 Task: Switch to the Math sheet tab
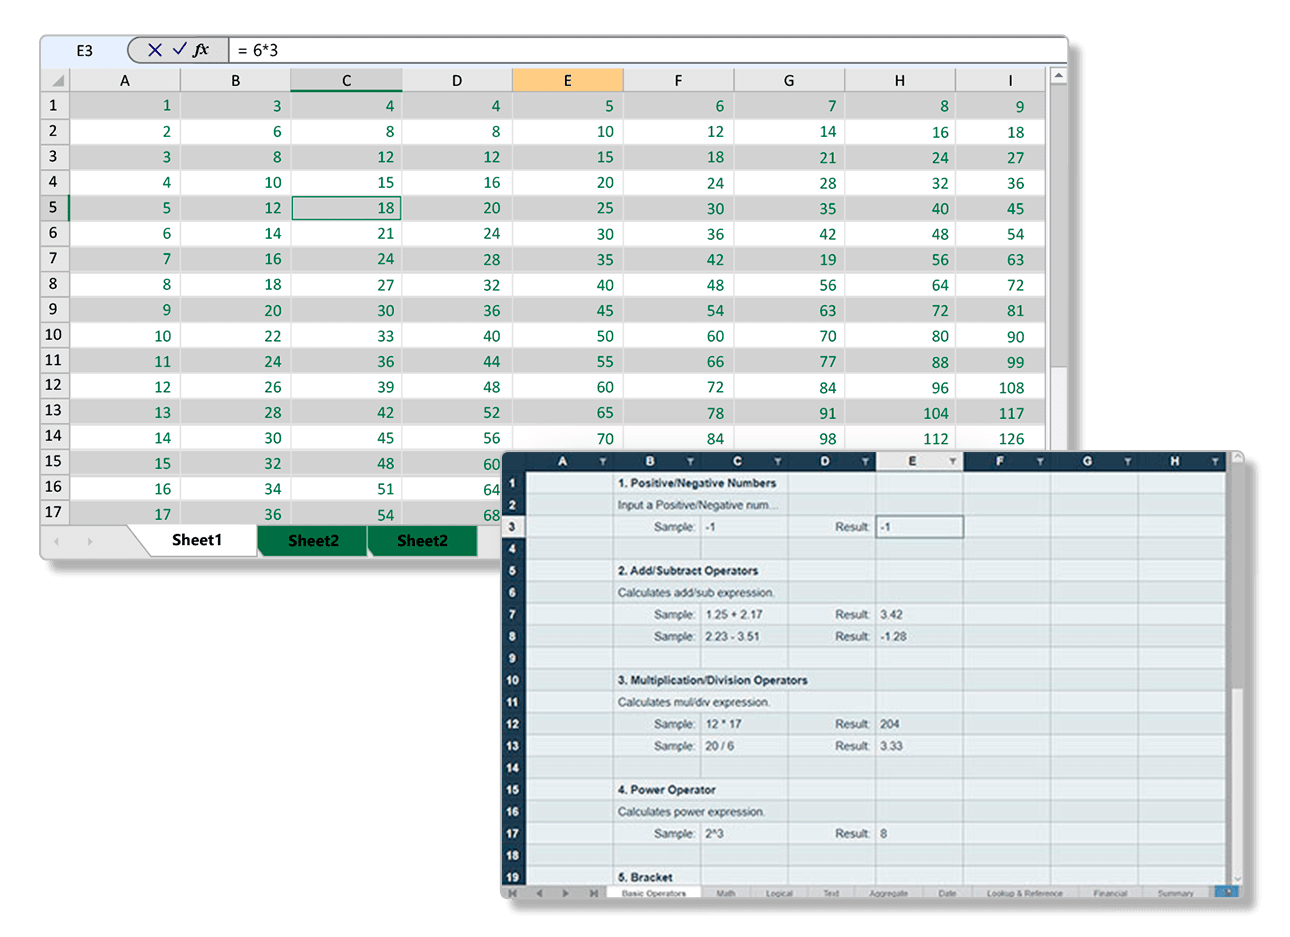coord(726,893)
